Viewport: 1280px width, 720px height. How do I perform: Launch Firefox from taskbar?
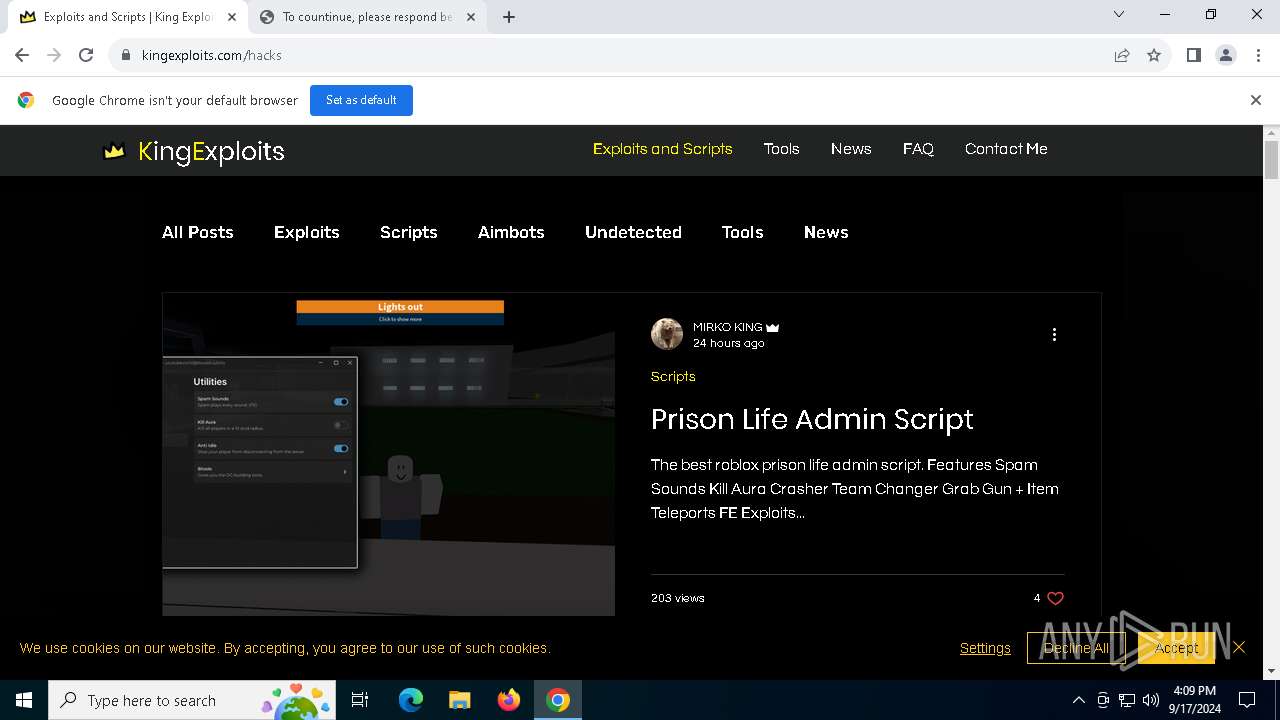[509, 700]
